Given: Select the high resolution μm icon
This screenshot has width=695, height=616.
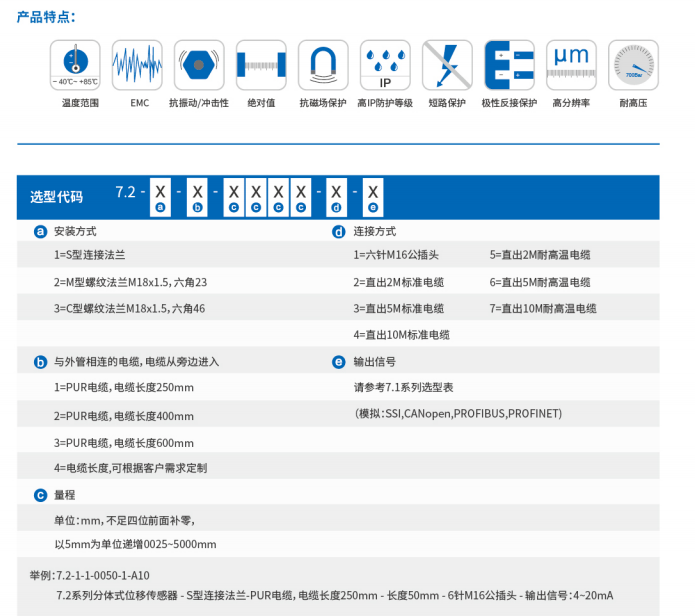Looking at the screenshot, I should coord(571,65).
